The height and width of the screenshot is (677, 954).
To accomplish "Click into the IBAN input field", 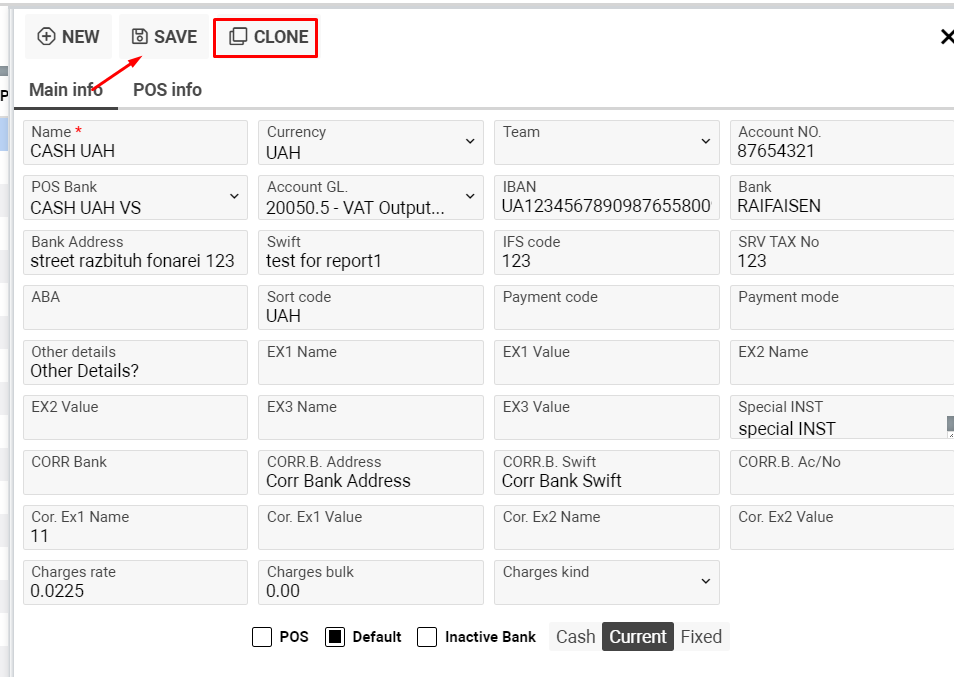I will pyautogui.click(x=605, y=207).
